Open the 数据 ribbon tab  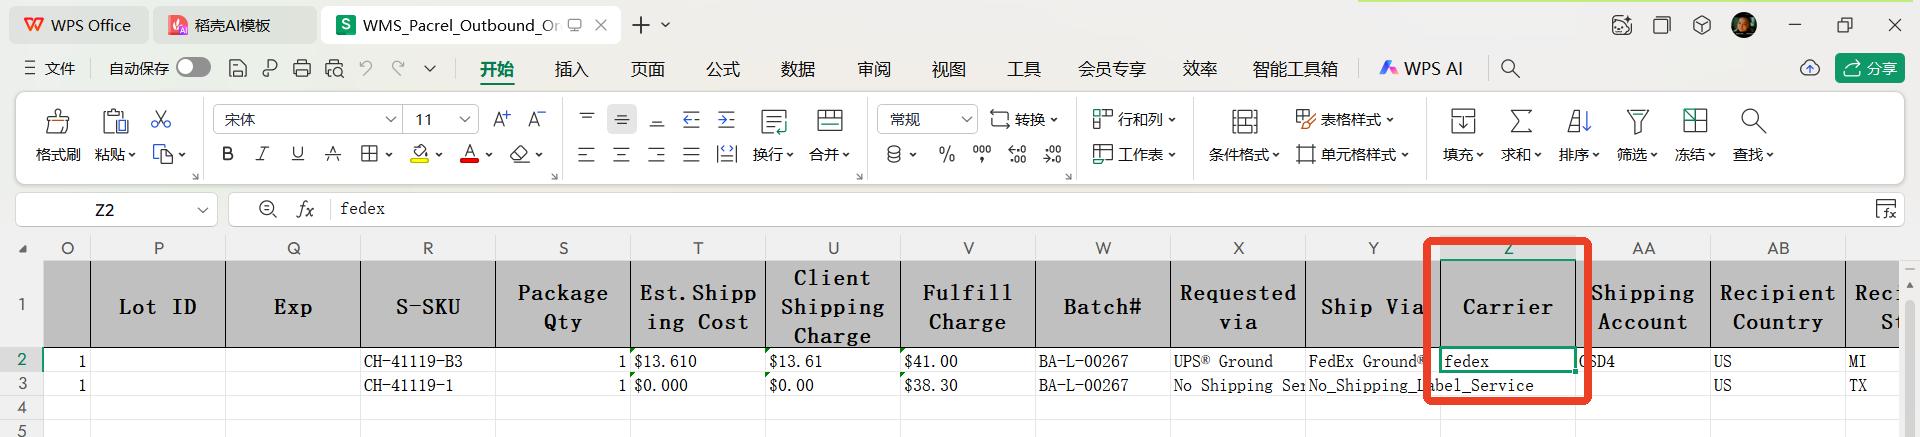click(797, 69)
